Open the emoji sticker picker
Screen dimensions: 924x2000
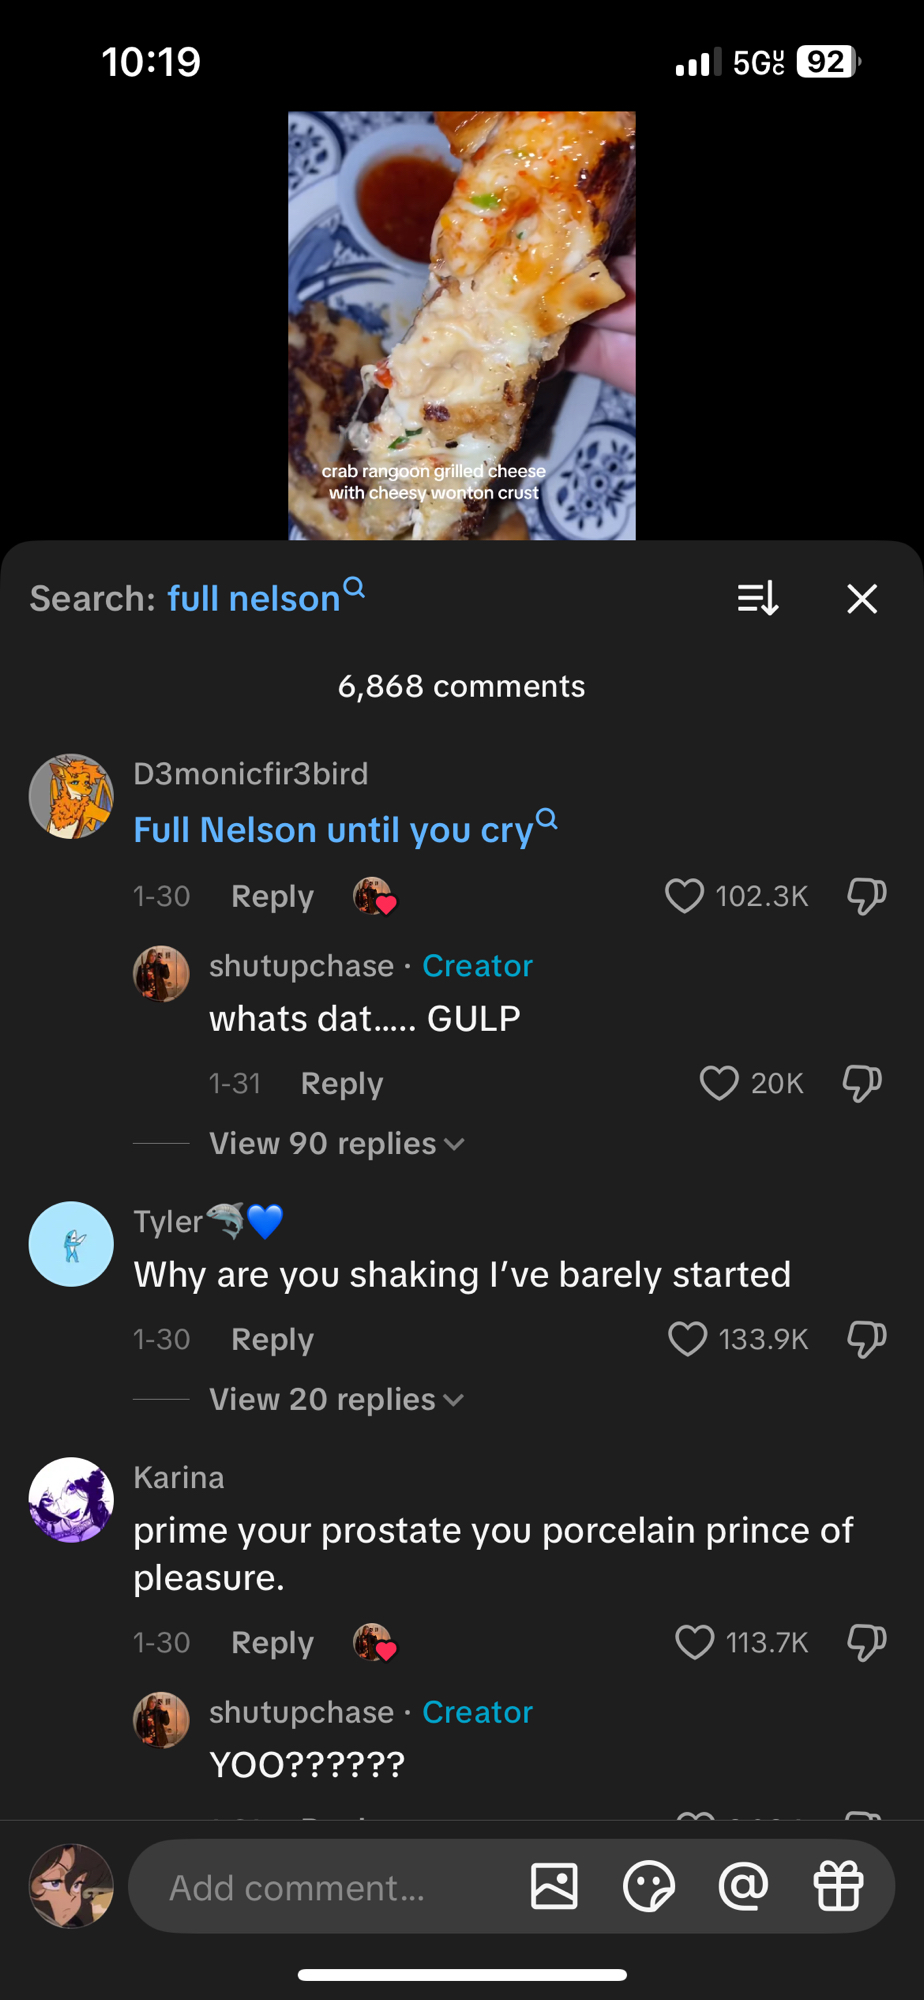[x=649, y=1886]
